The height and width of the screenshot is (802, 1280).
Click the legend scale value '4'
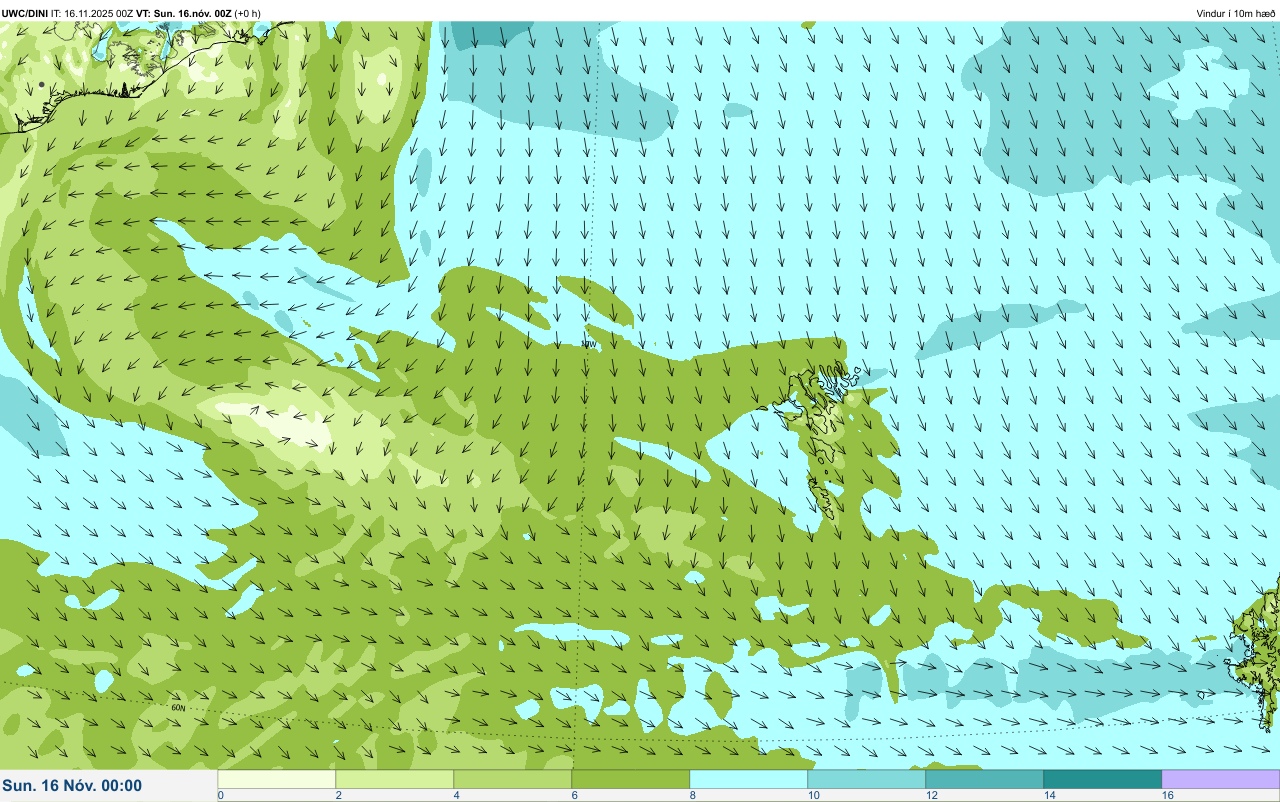pyautogui.click(x=456, y=795)
